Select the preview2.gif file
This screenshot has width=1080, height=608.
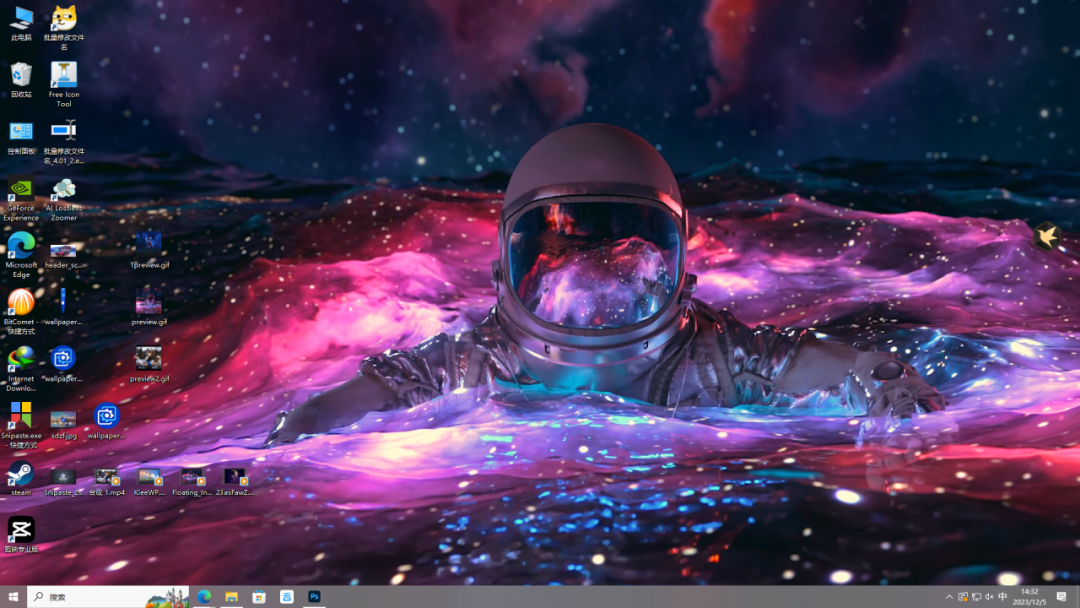tap(149, 364)
